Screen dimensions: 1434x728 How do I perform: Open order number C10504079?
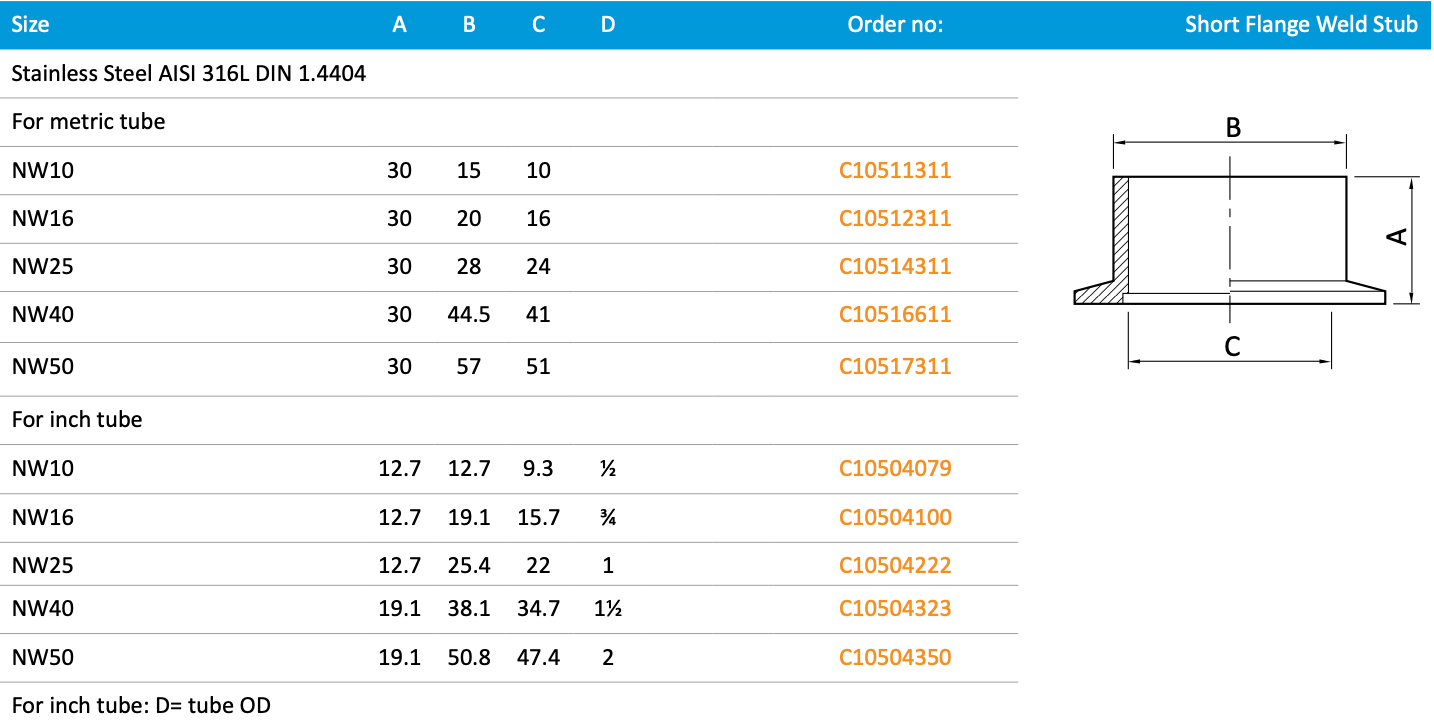pyautogui.click(x=895, y=468)
